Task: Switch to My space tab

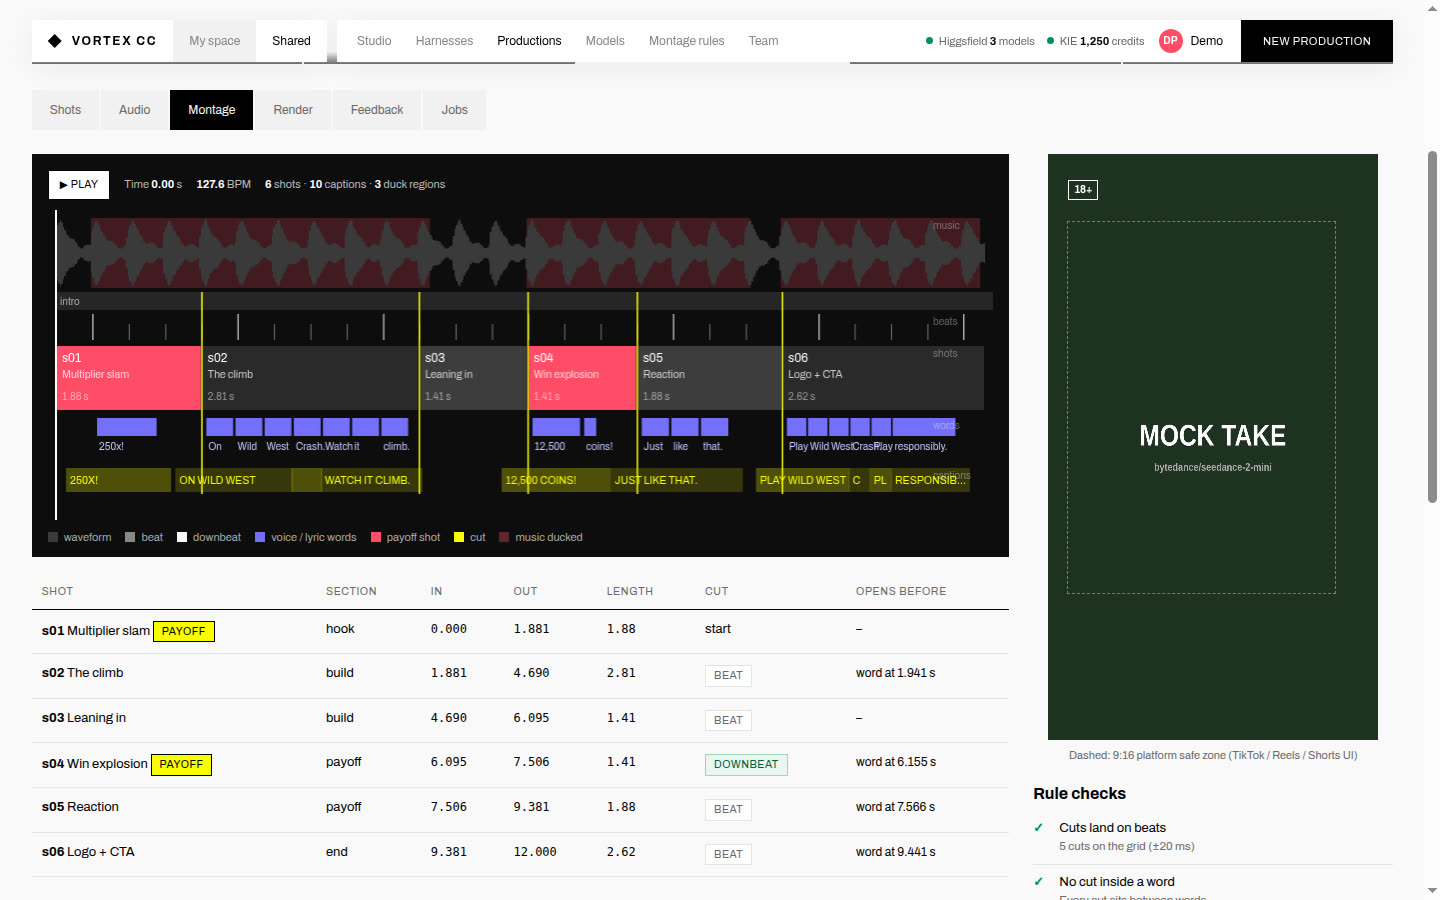Action: (x=215, y=41)
